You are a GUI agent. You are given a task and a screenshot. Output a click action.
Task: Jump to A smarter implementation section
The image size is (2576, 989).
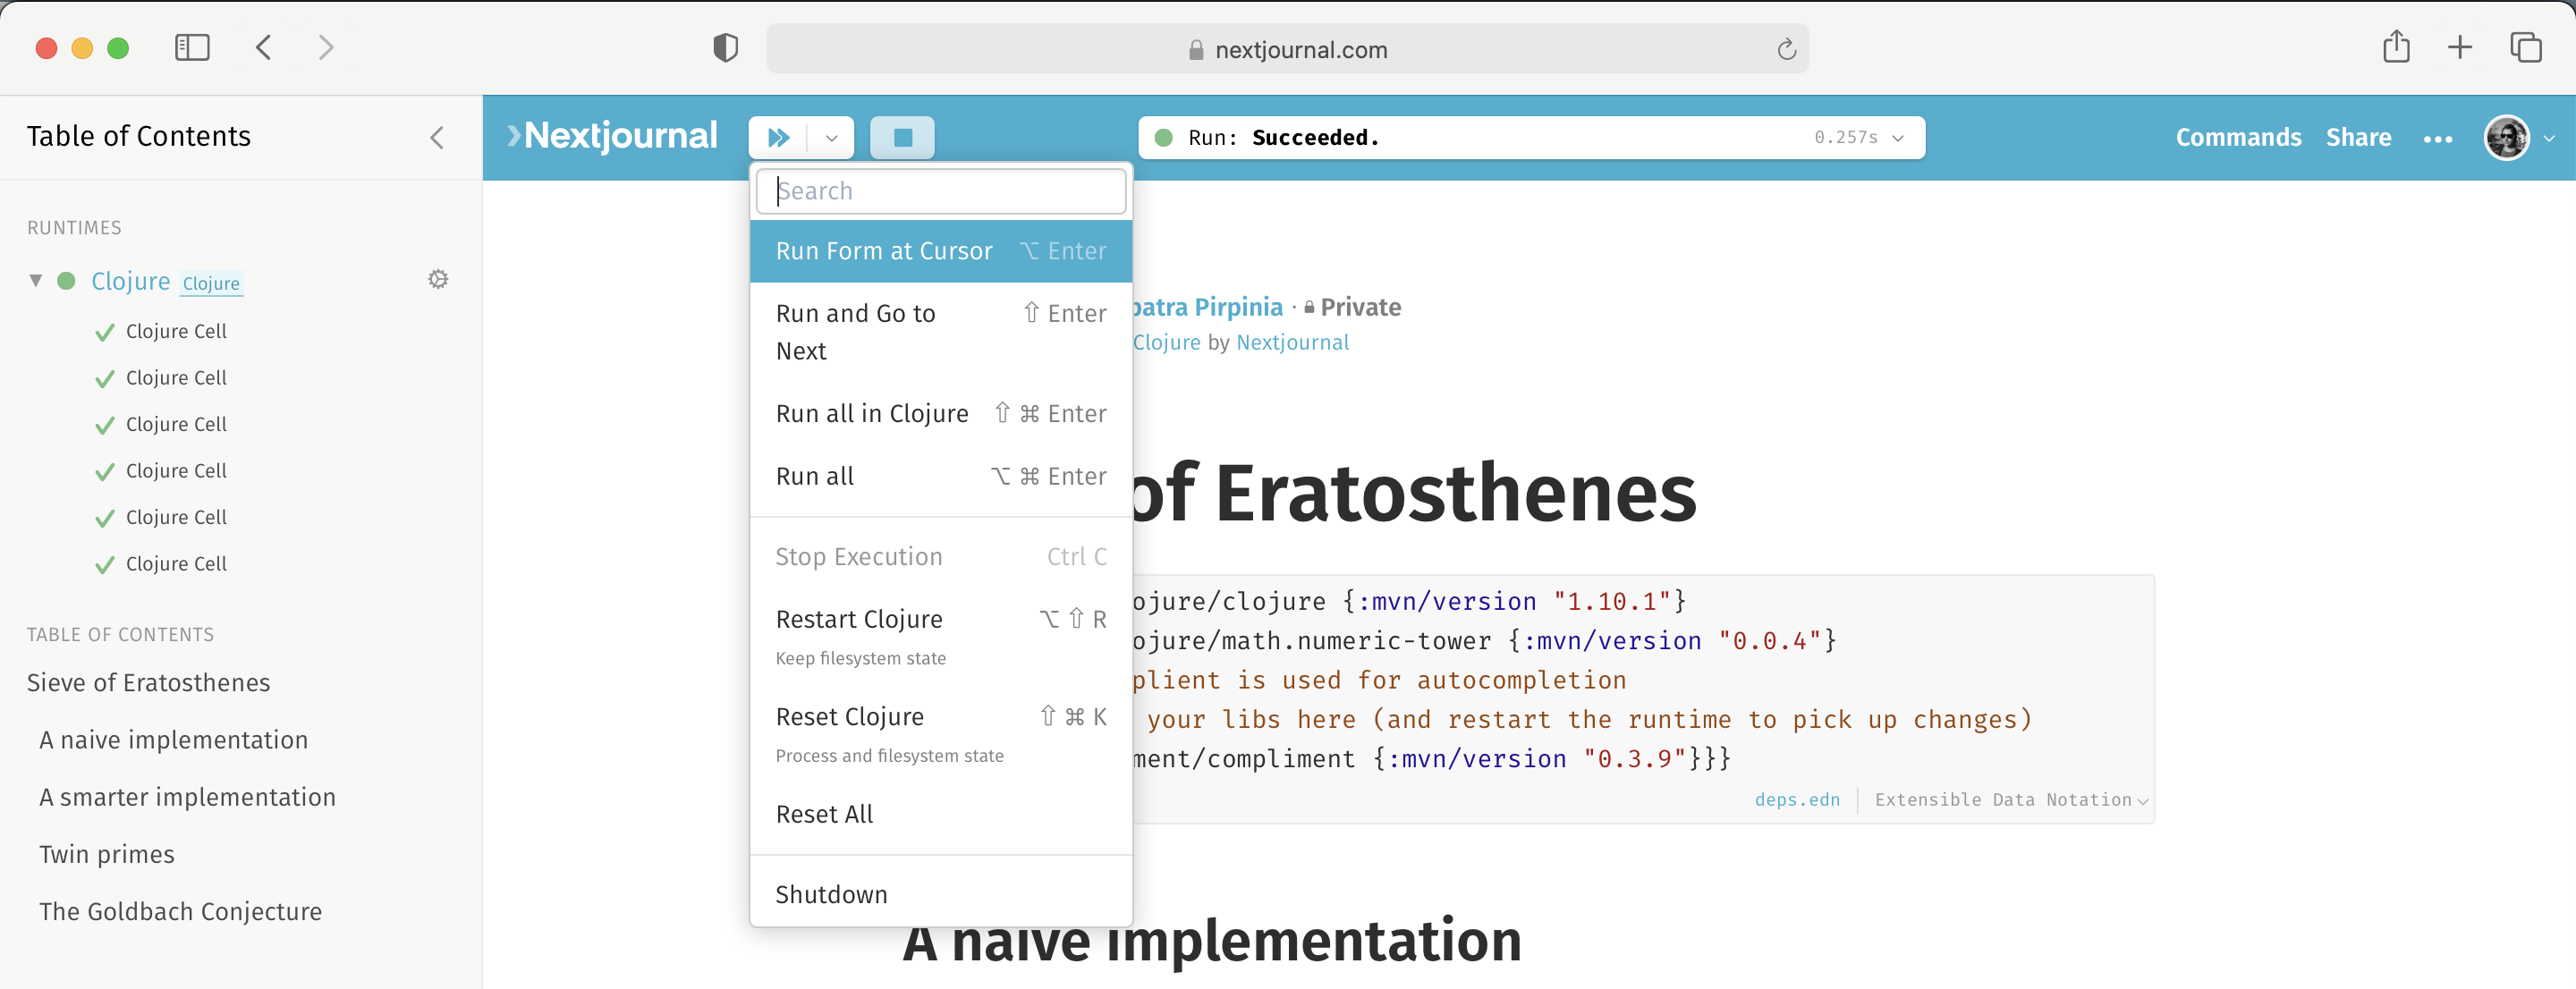187,797
